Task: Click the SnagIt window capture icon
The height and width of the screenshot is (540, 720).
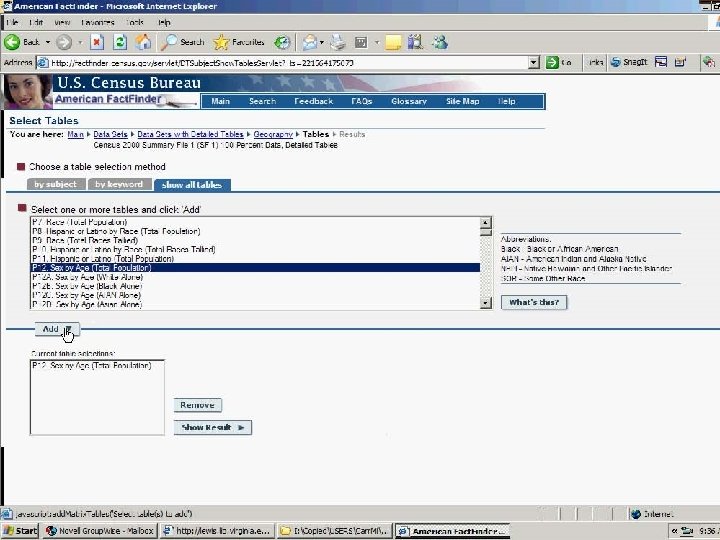Action: click(661, 62)
